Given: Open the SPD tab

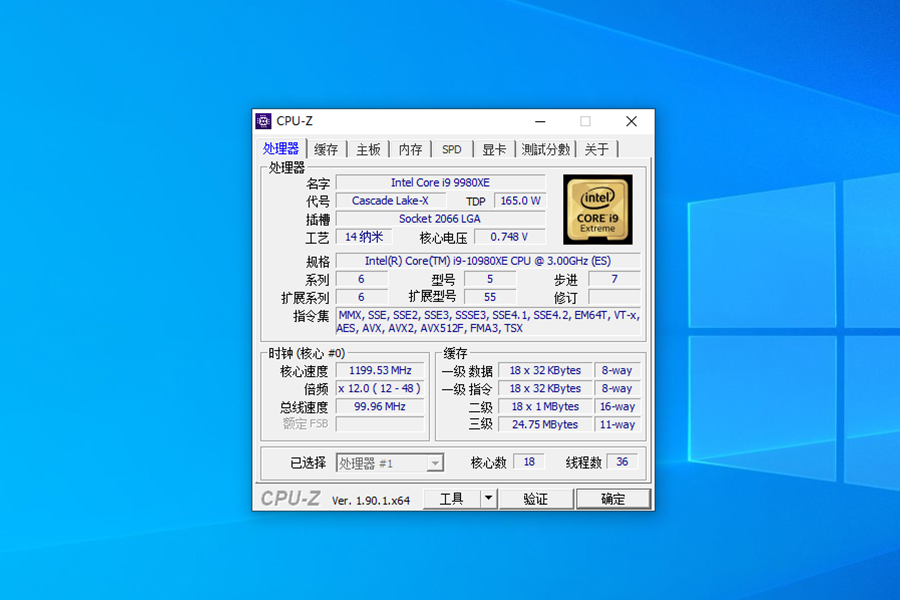Looking at the screenshot, I should (x=450, y=148).
